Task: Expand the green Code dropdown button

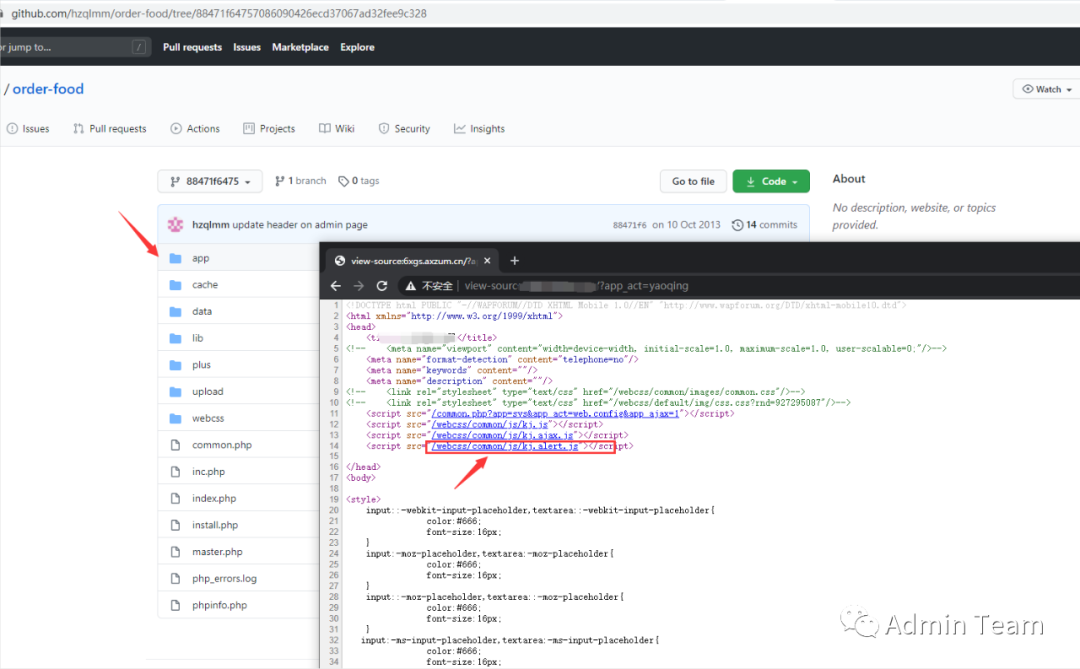Action: click(x=771, y=181)
